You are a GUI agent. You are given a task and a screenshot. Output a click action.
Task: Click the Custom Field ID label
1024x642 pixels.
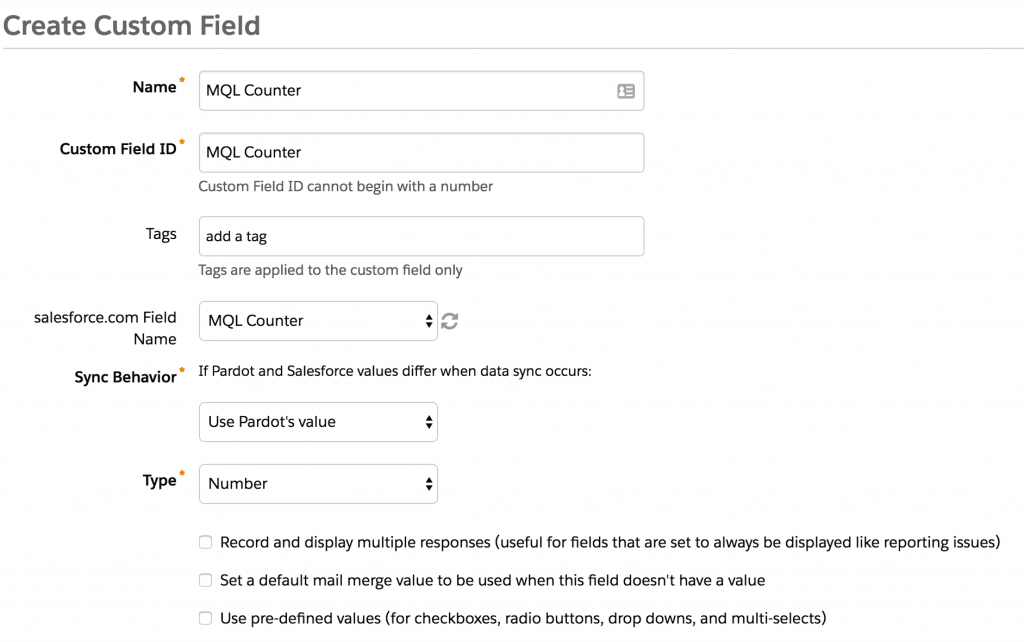118,149
